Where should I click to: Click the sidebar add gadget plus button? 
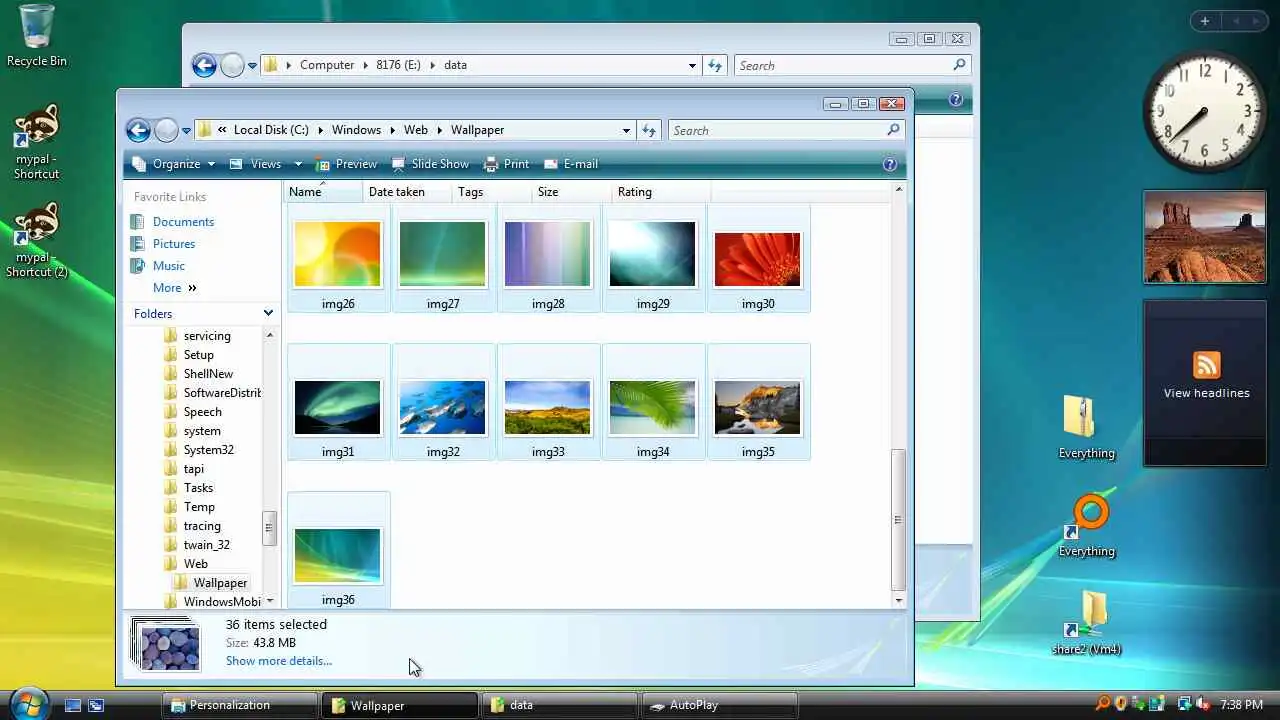(x=1205, y=21)
